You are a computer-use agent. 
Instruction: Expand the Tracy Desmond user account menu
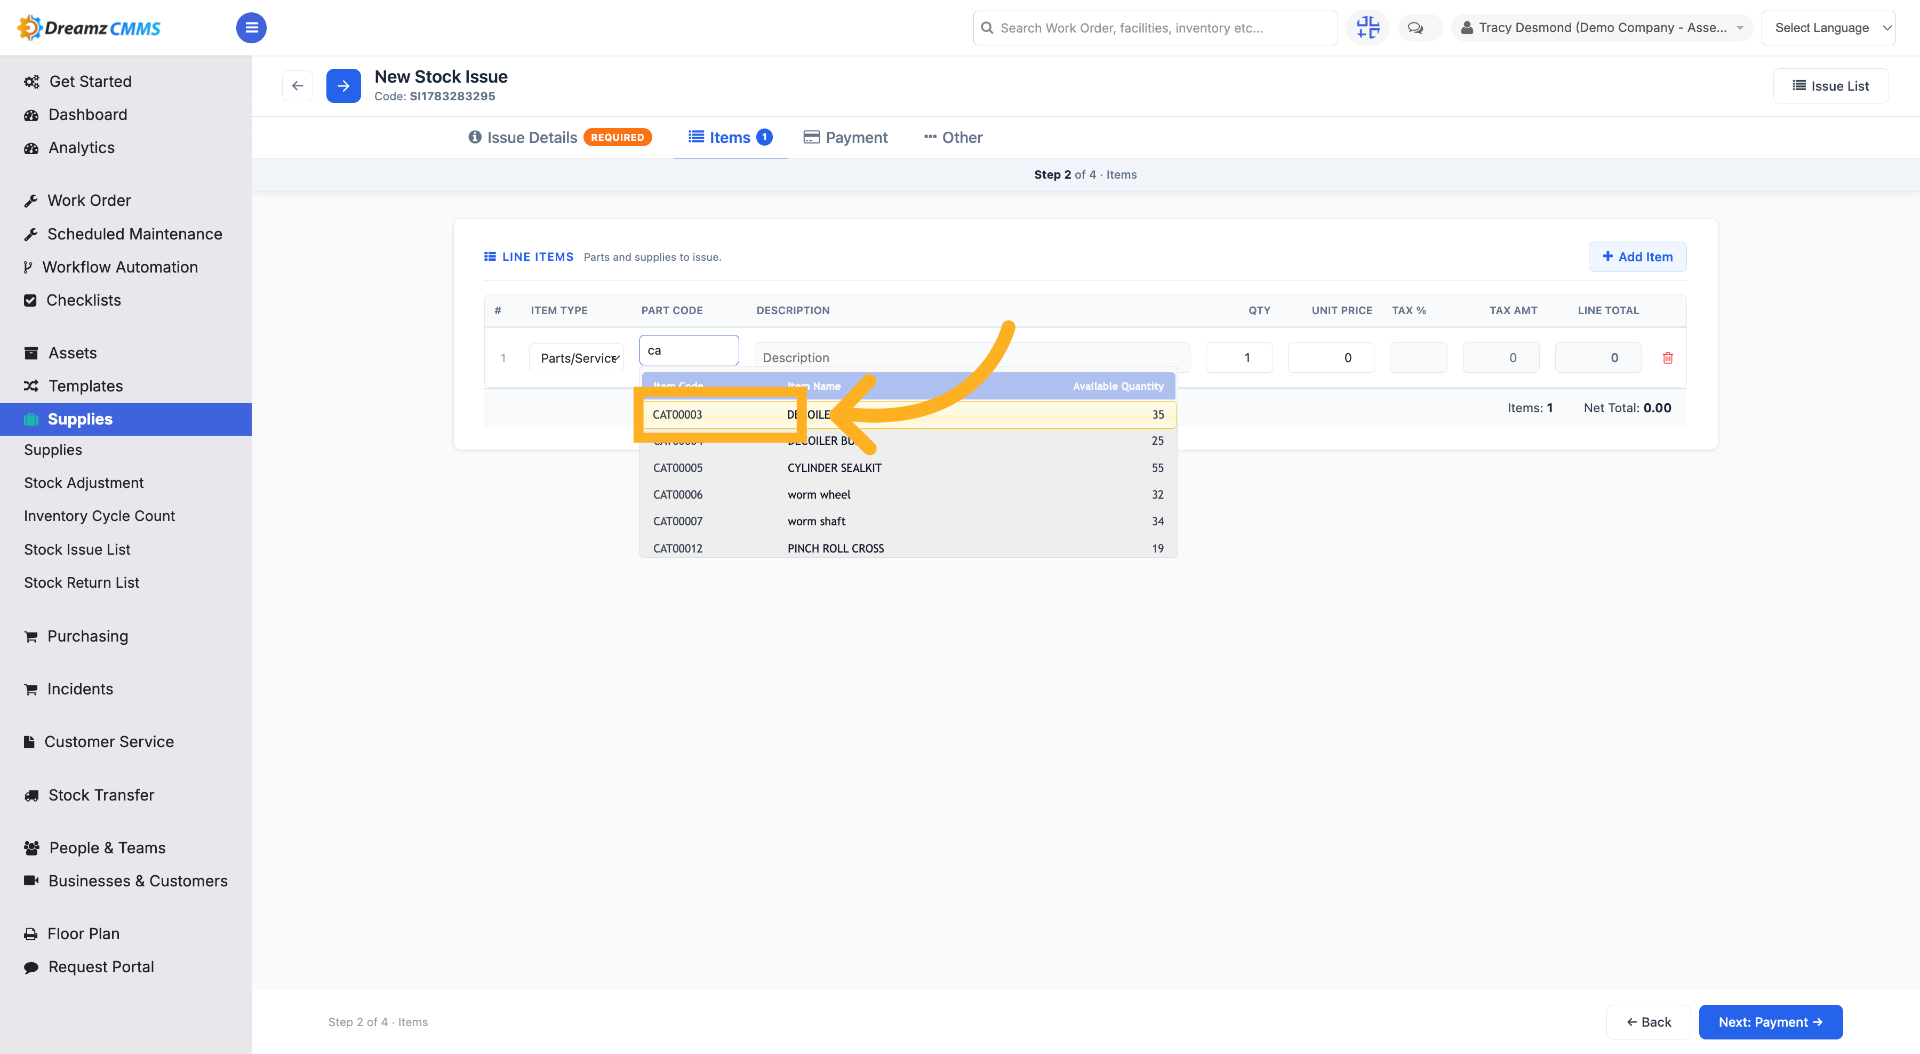[x=1601, y=28]
